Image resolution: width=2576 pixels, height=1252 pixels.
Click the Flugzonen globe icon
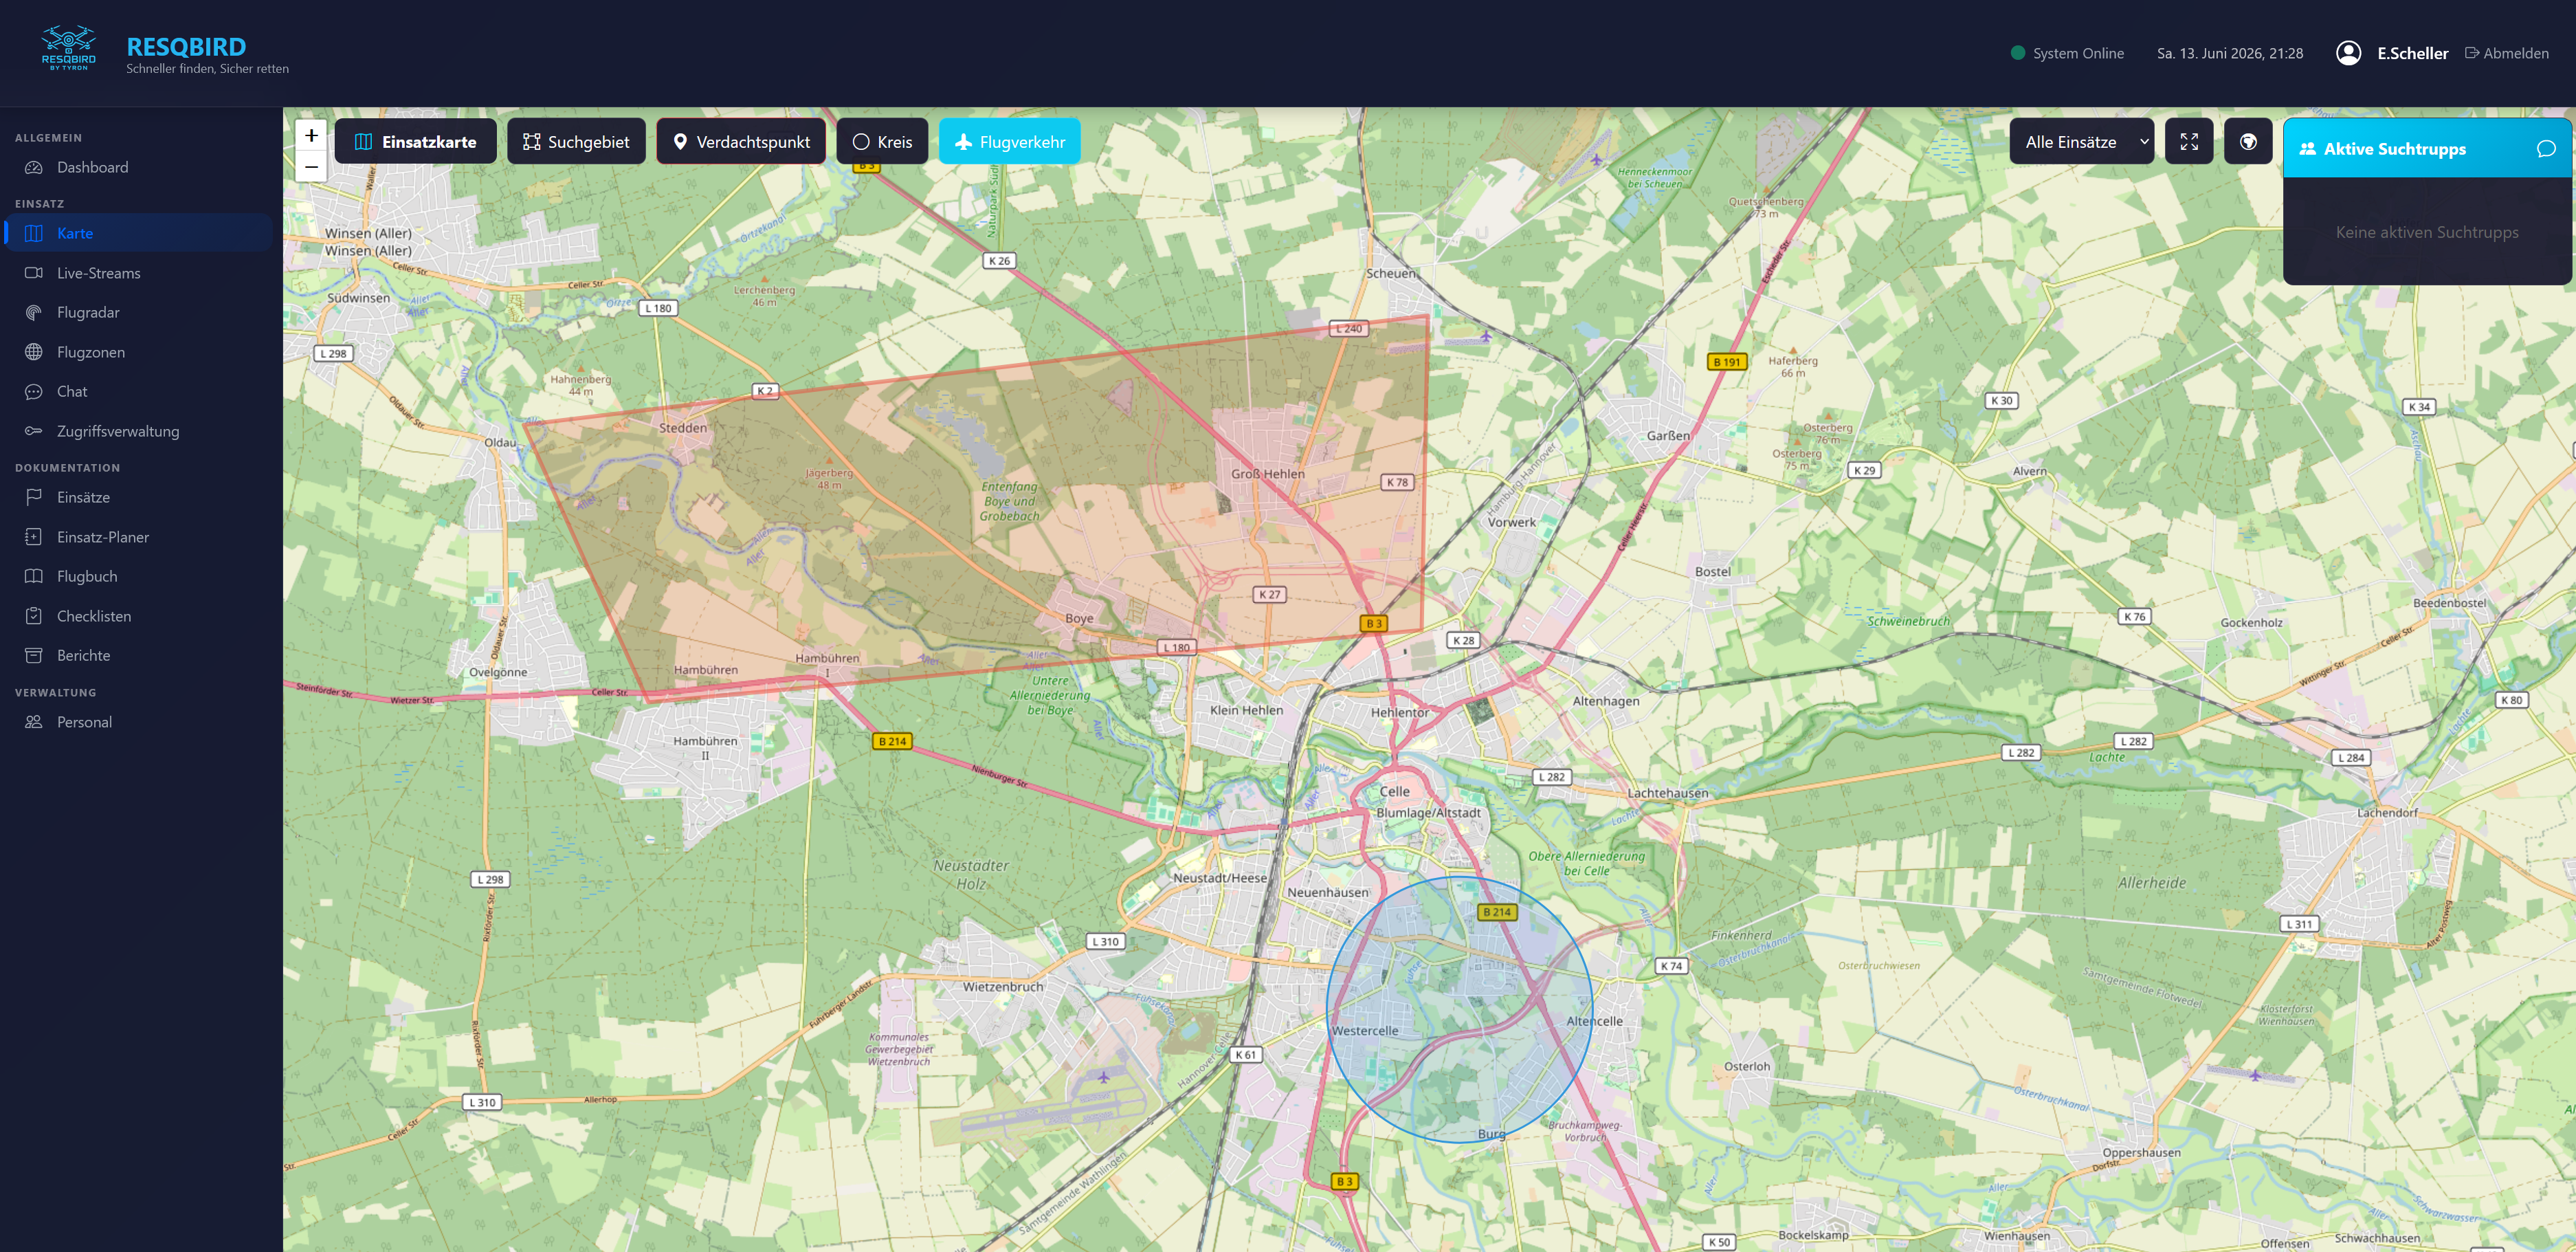point(34,352)
